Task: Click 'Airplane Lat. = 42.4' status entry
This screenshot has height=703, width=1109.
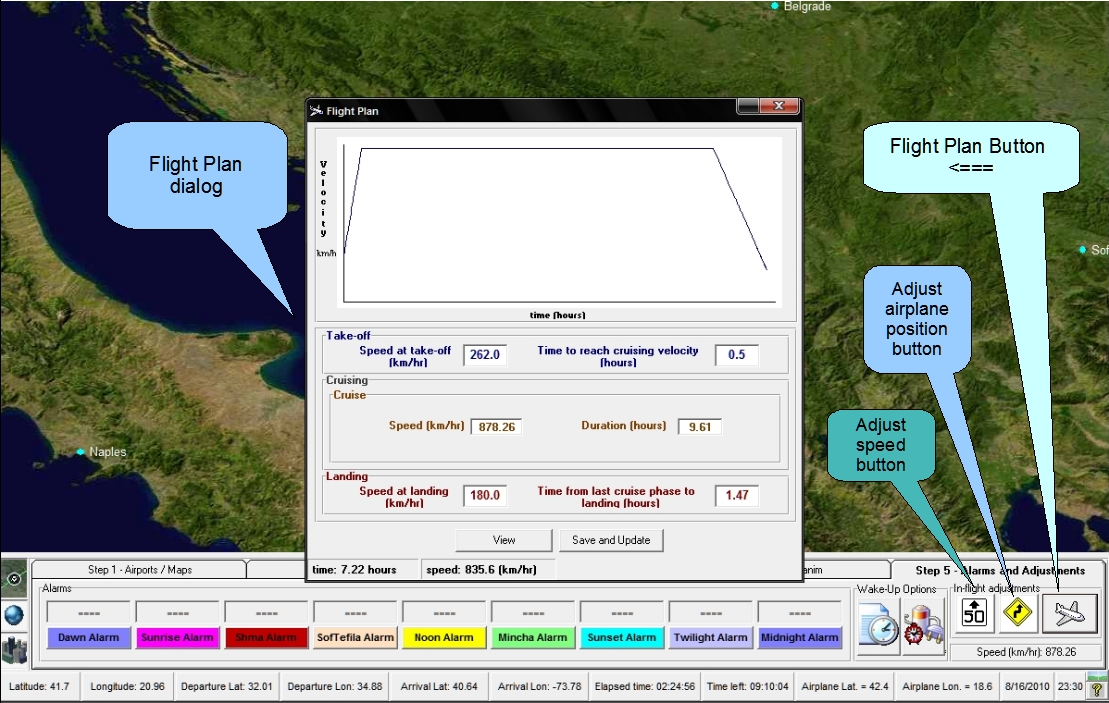Action: coord(844,686)
